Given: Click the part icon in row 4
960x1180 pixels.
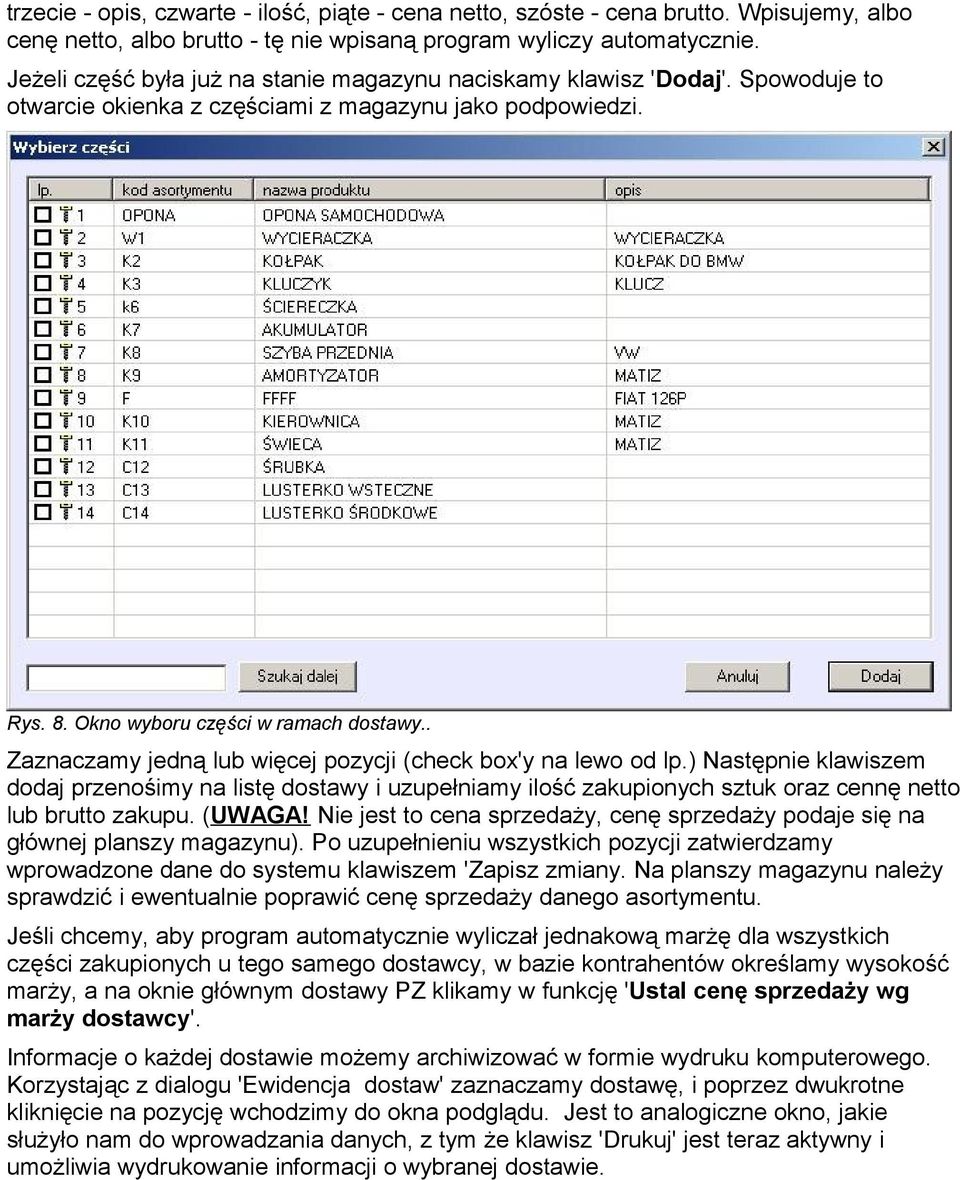Looking at the screenshot, I should (66, 284).
